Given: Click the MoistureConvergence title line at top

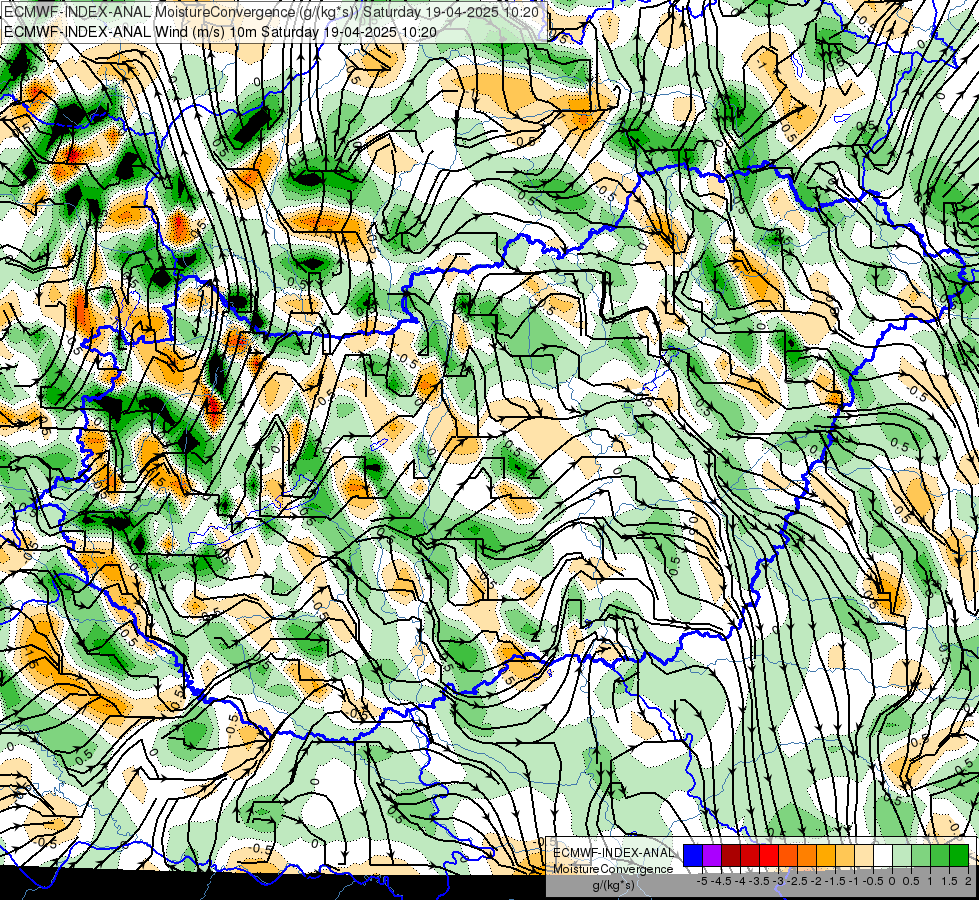Looking at the screenshot, I should coord(272,12).
